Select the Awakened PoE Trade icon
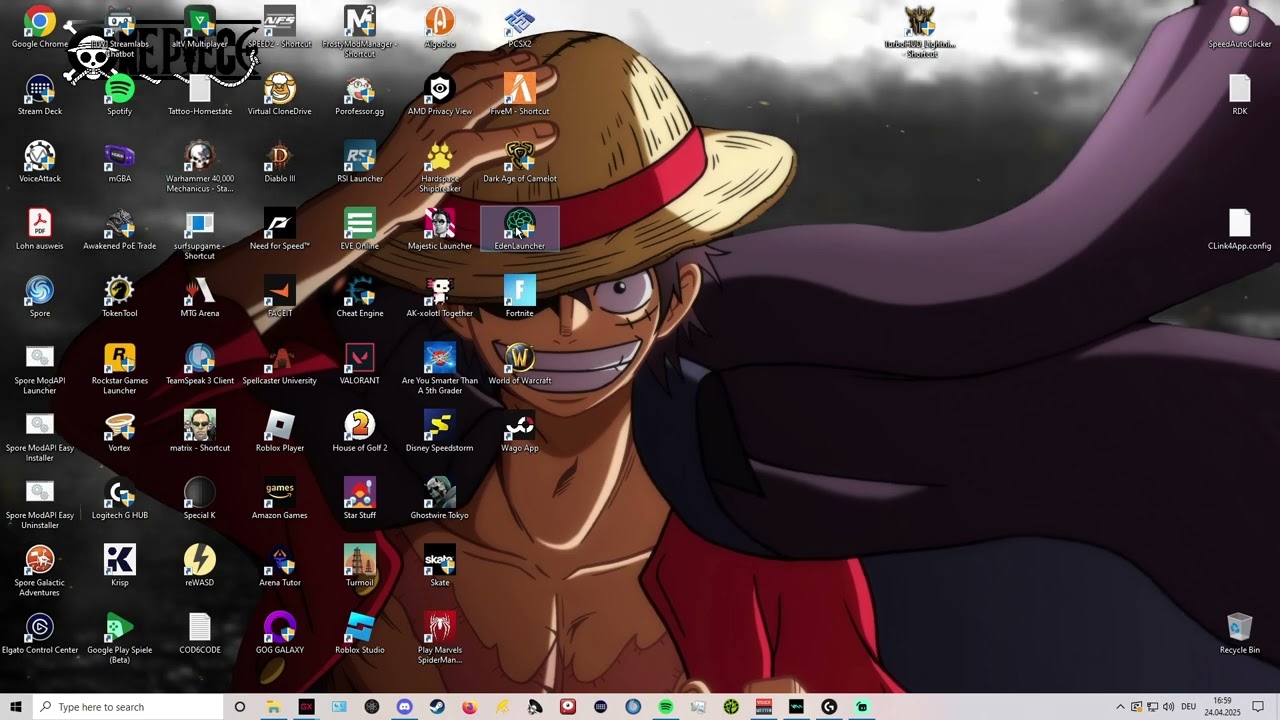Viewport: 1280px width, 720px height. (120, 228)
